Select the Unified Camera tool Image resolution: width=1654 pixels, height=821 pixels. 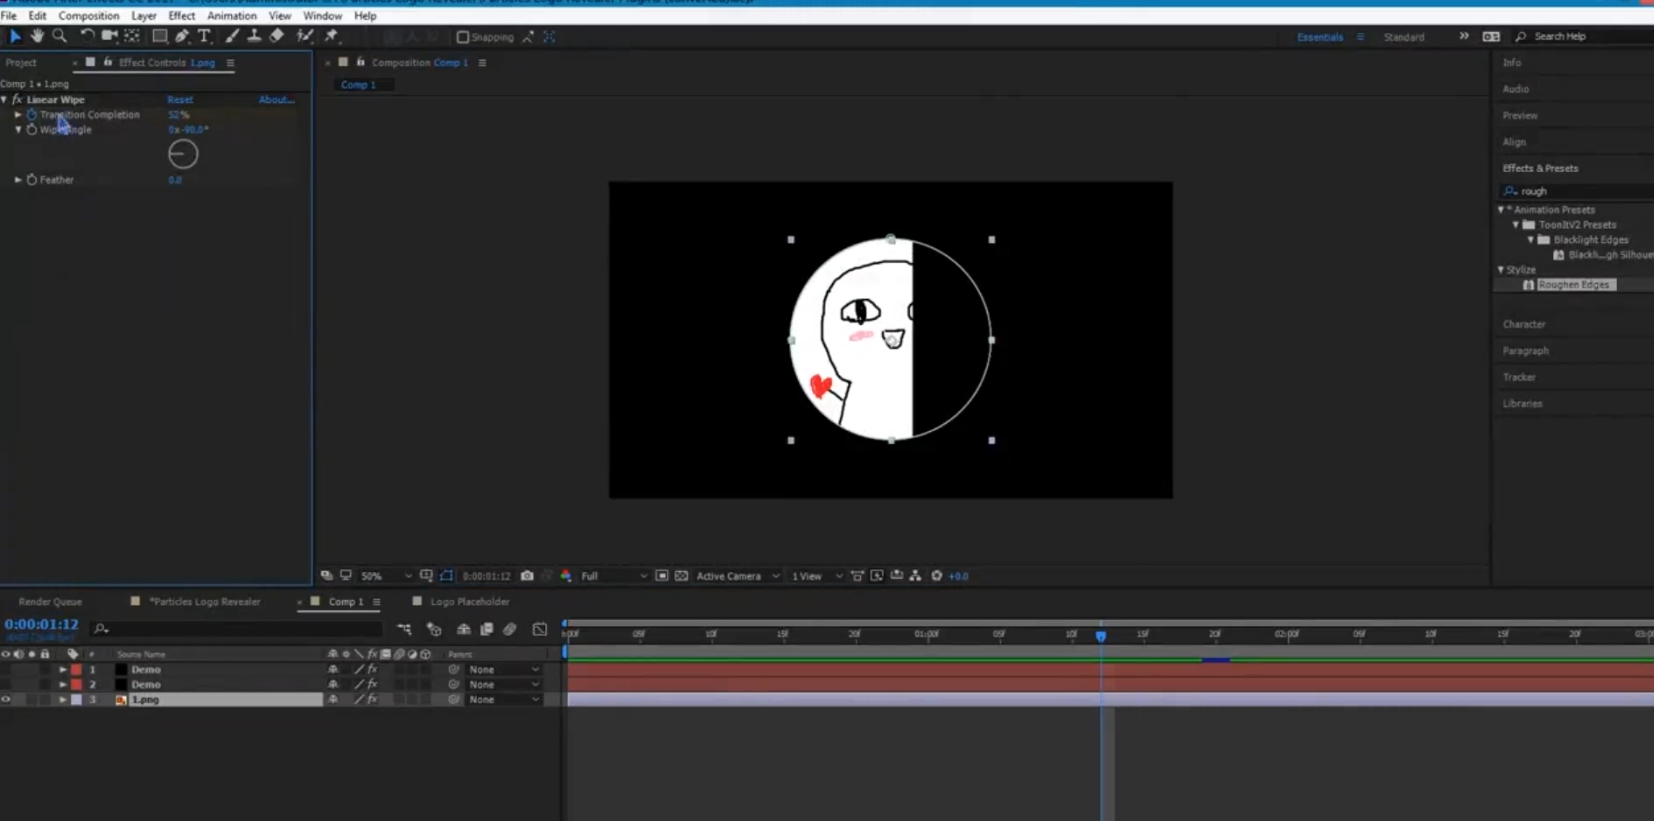pos(109,36)
